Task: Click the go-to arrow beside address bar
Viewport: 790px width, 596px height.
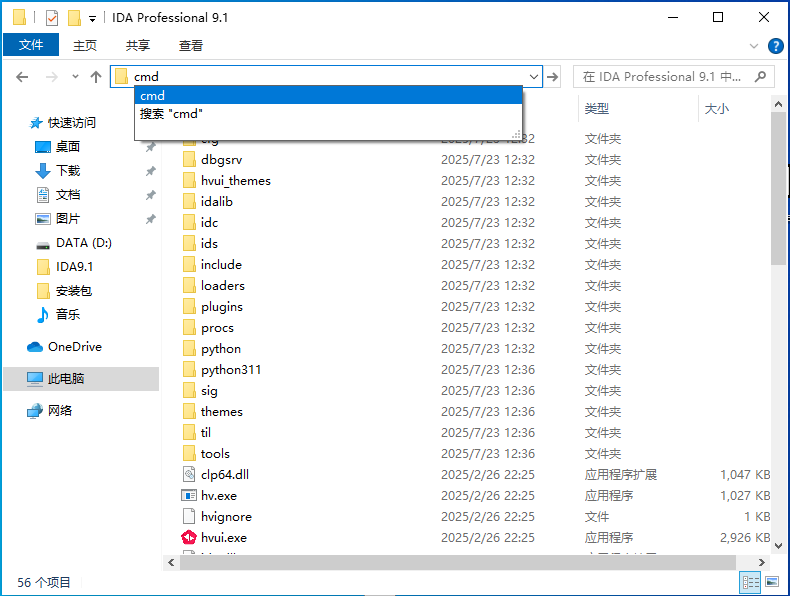Action: [x=552, y=77]
